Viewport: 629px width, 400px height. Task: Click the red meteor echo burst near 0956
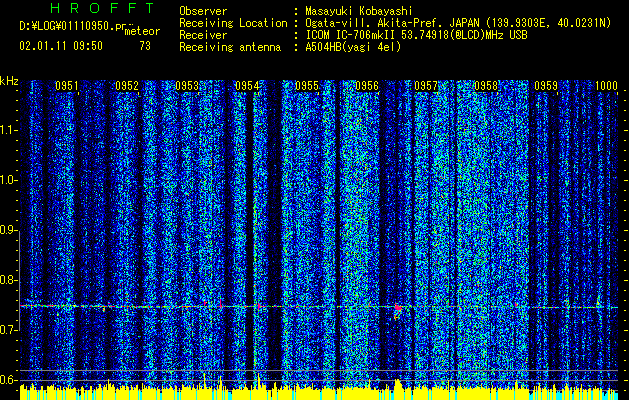[398, 308]
